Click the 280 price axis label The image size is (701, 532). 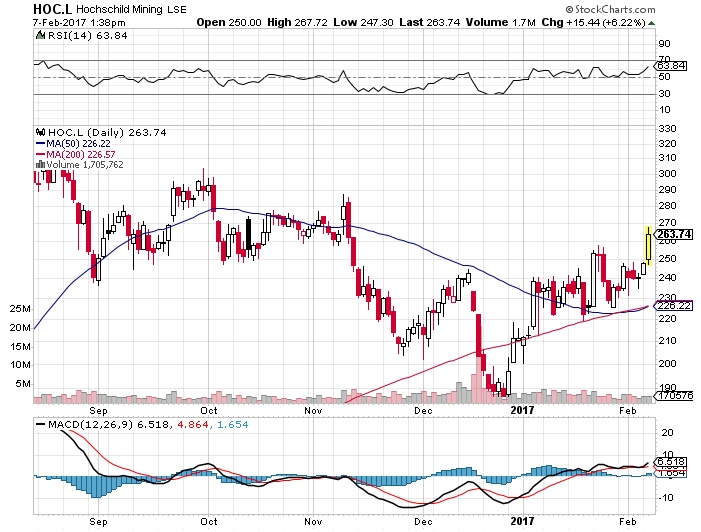[667, 206]
